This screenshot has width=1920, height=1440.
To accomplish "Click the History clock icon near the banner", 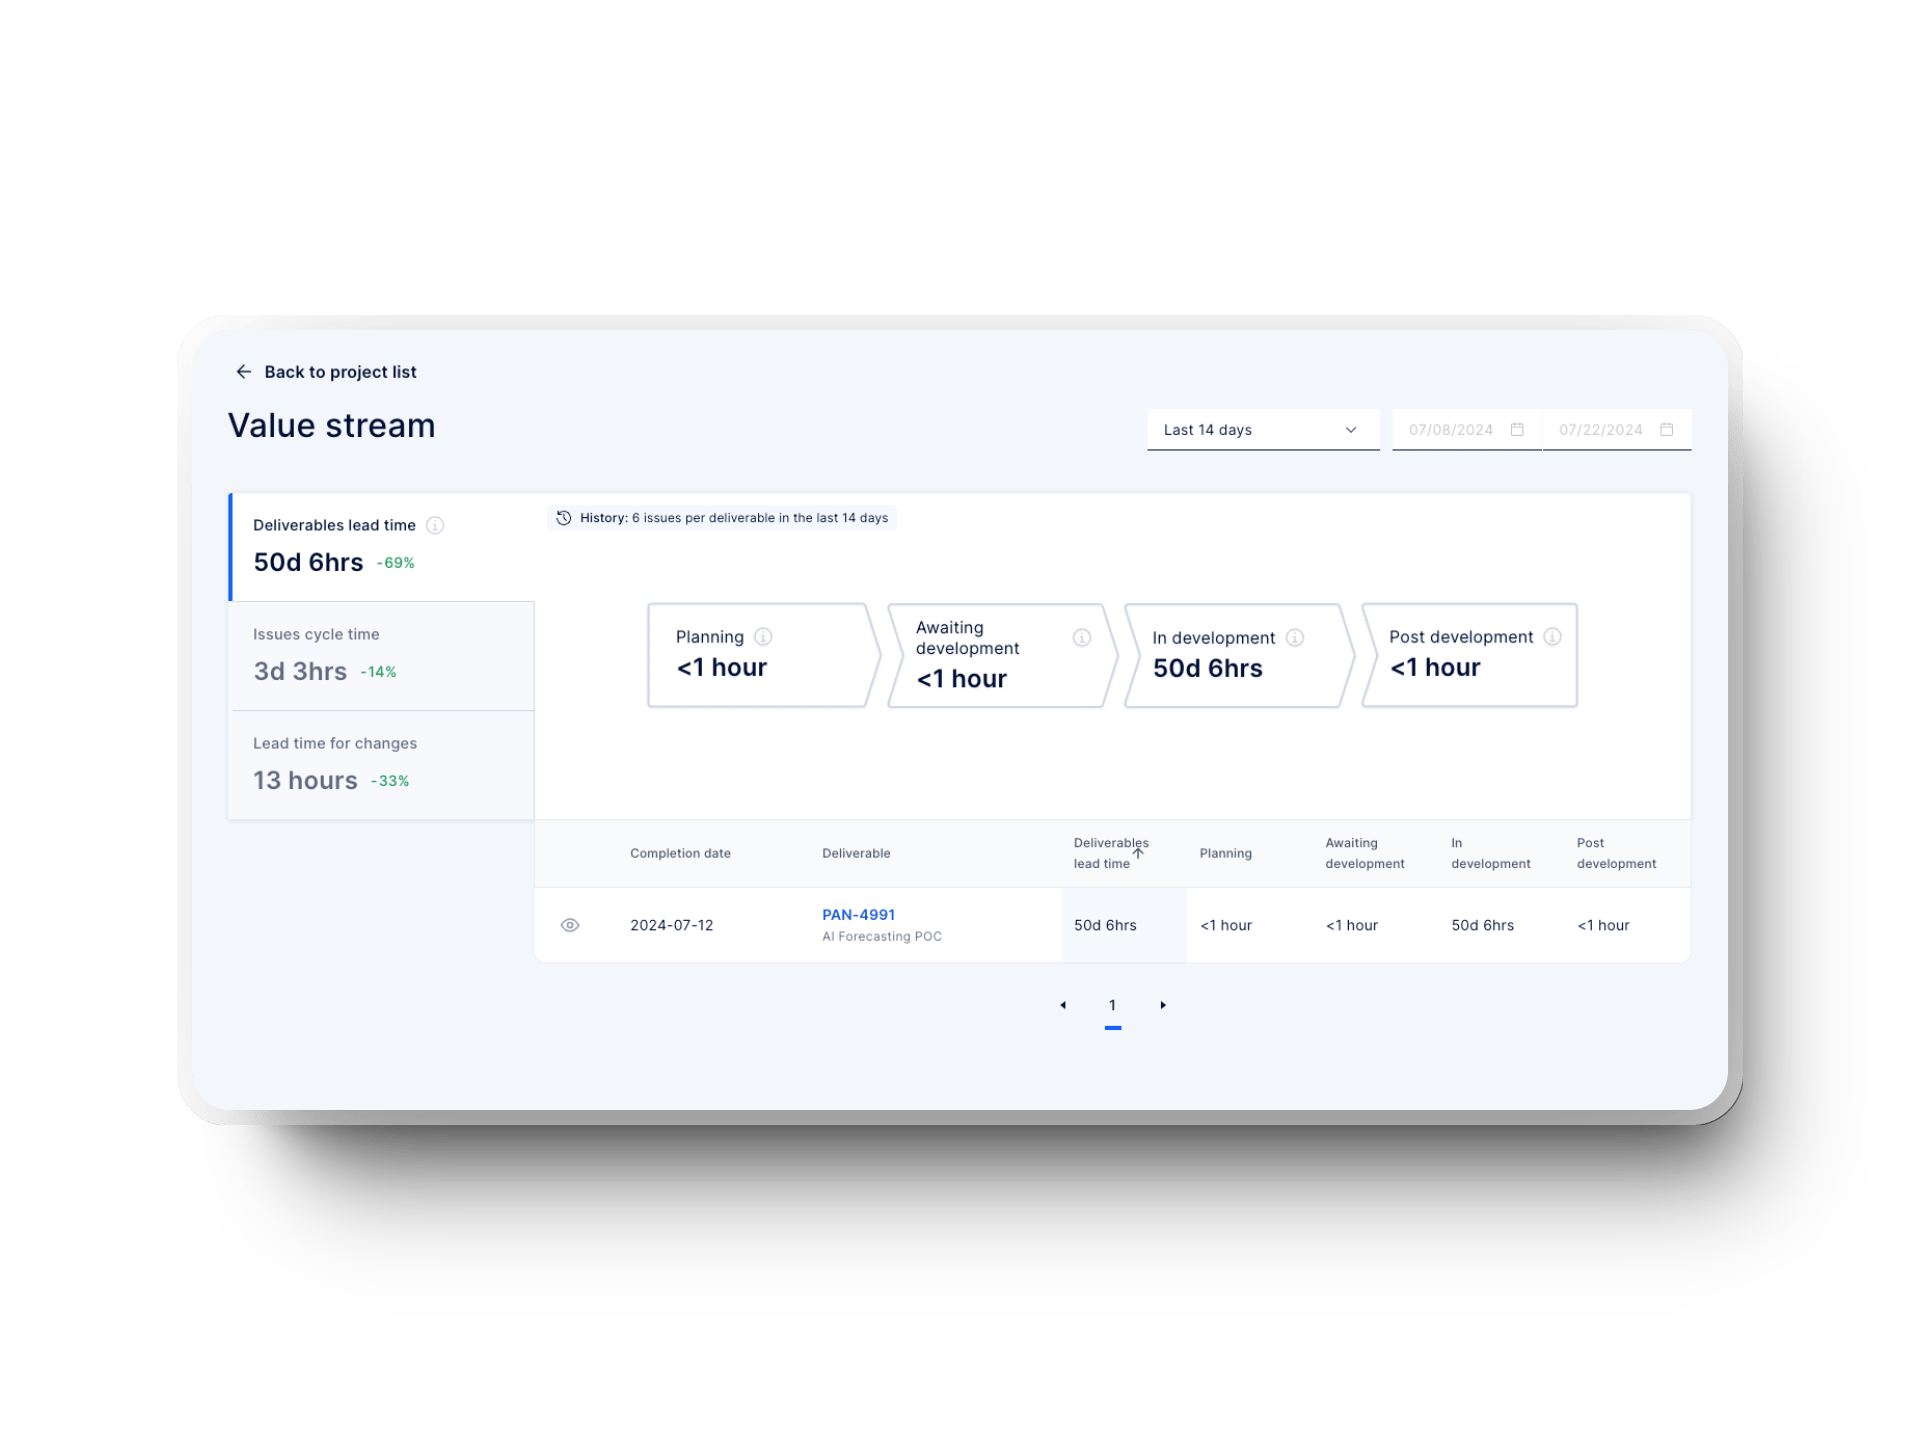I will point(563,518).
